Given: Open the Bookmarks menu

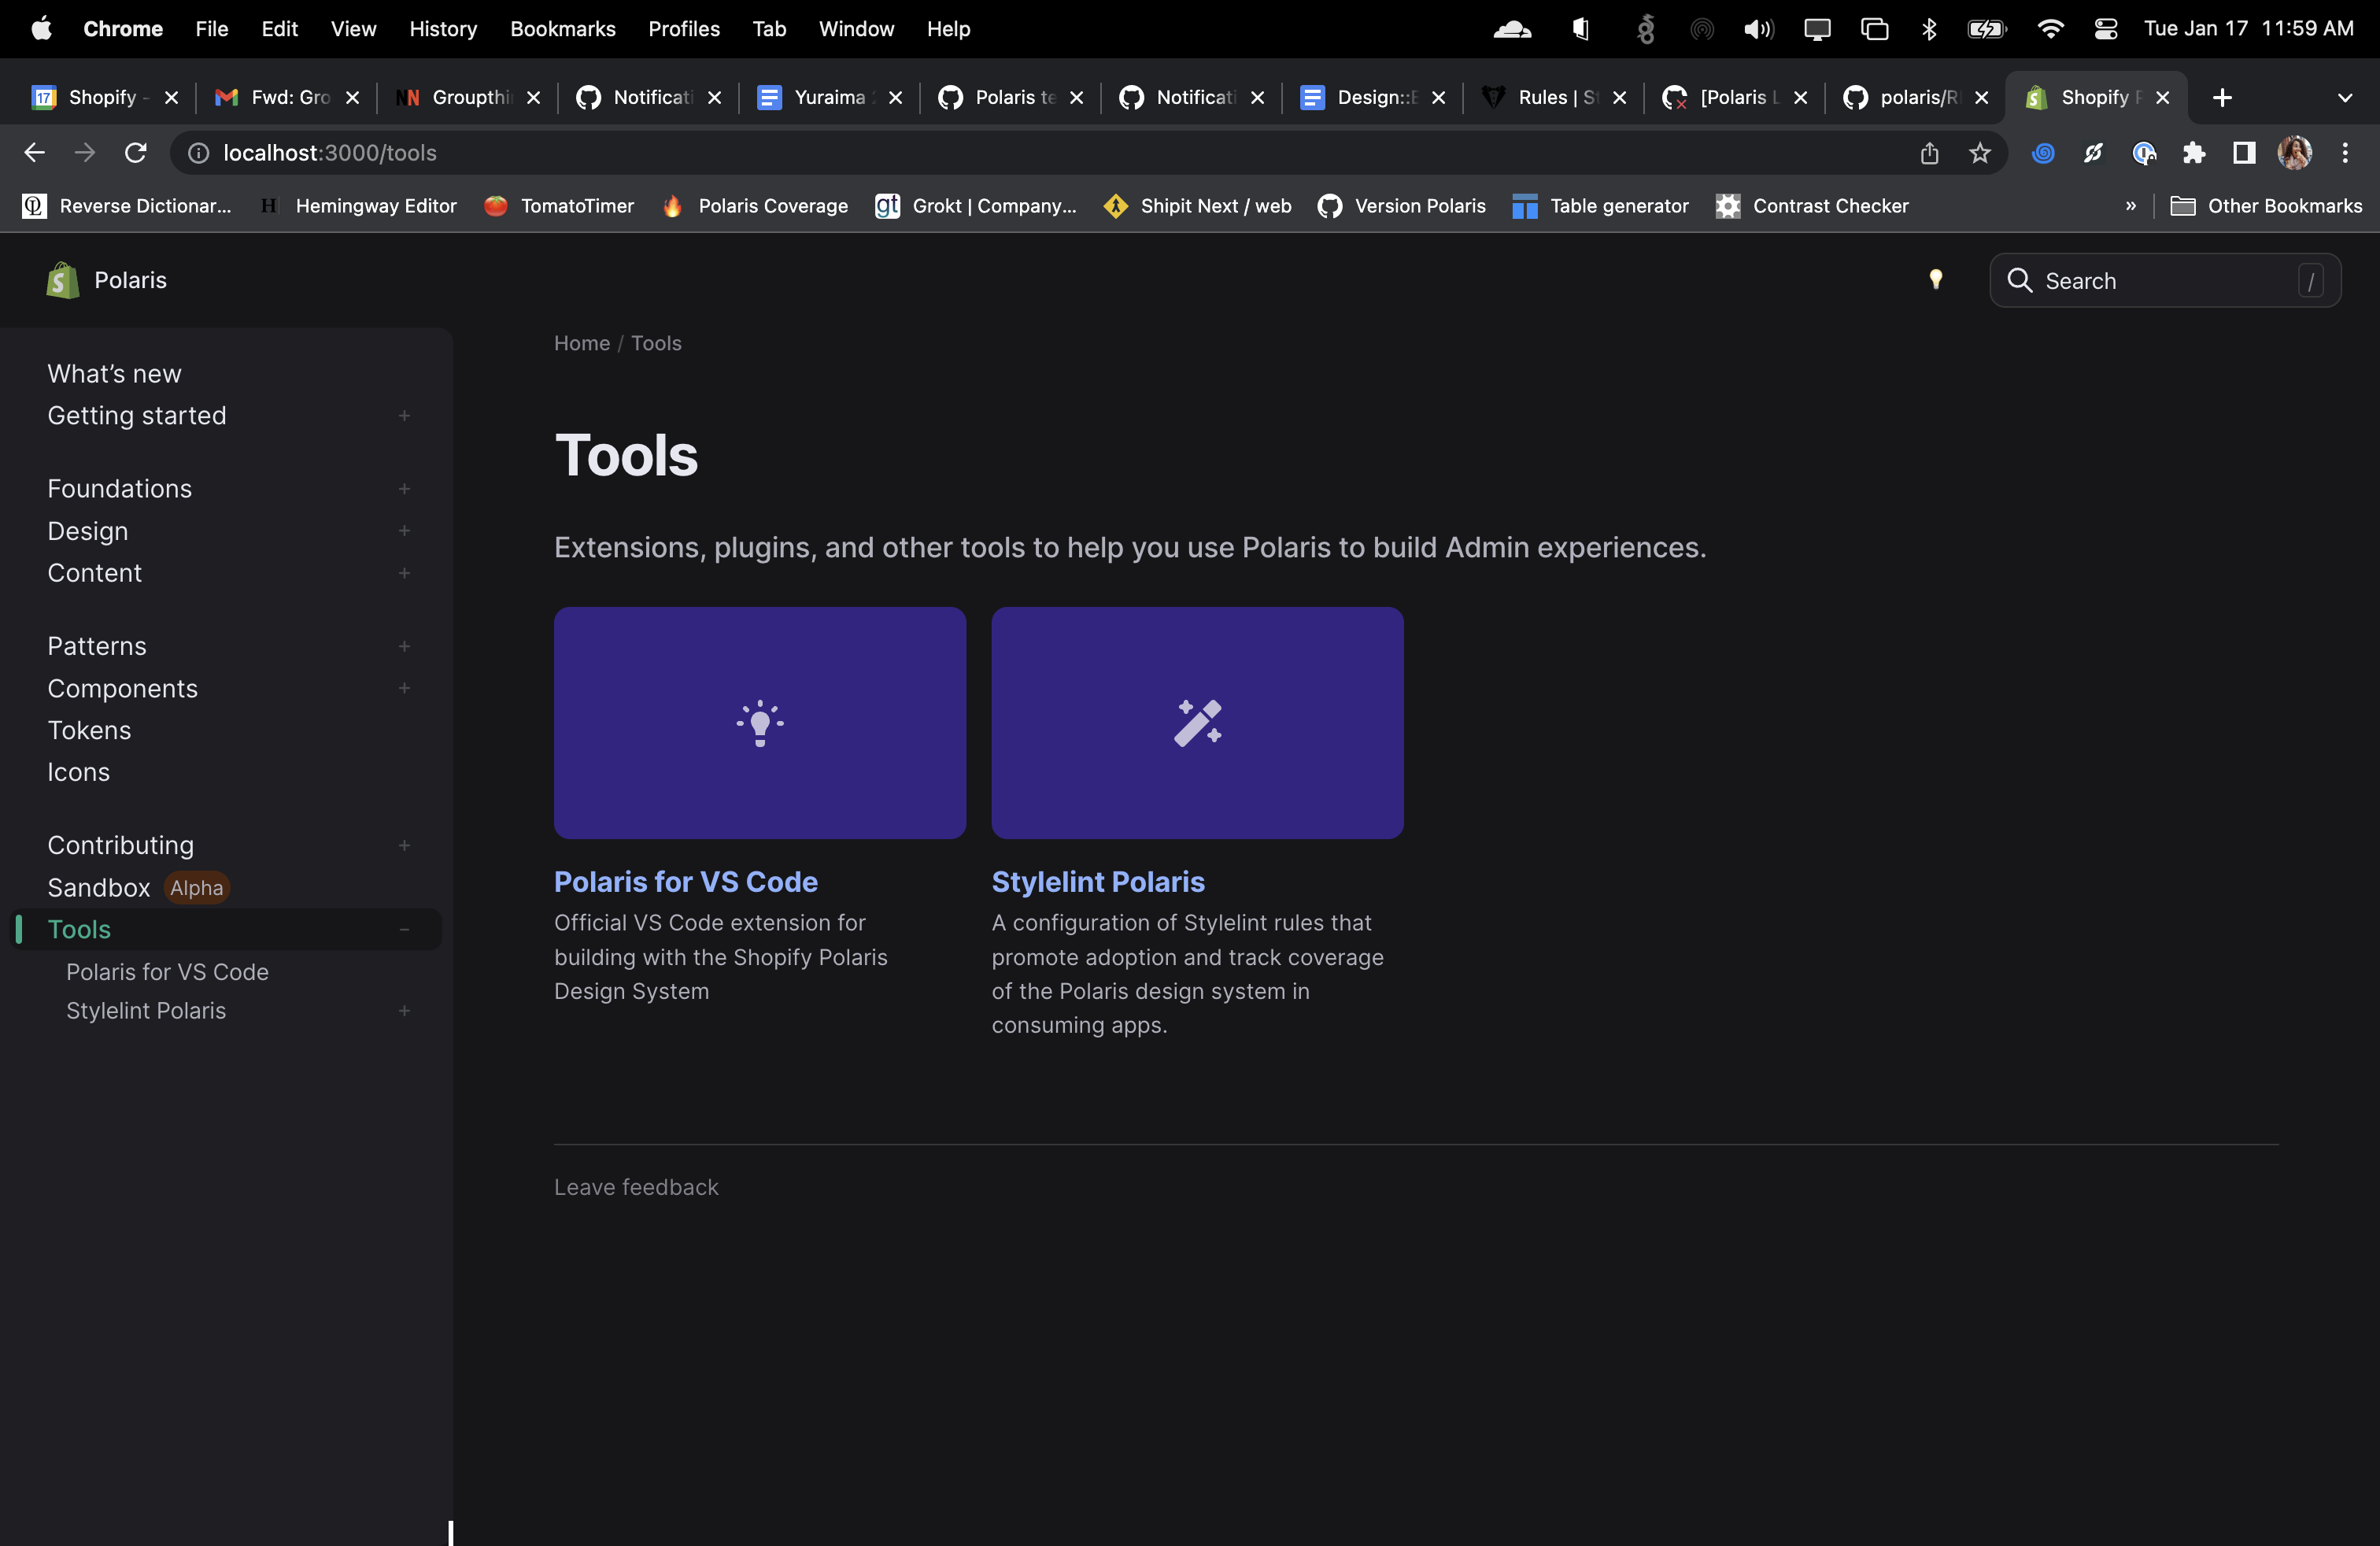Looking at the screenshot, I should click(562, 29).
